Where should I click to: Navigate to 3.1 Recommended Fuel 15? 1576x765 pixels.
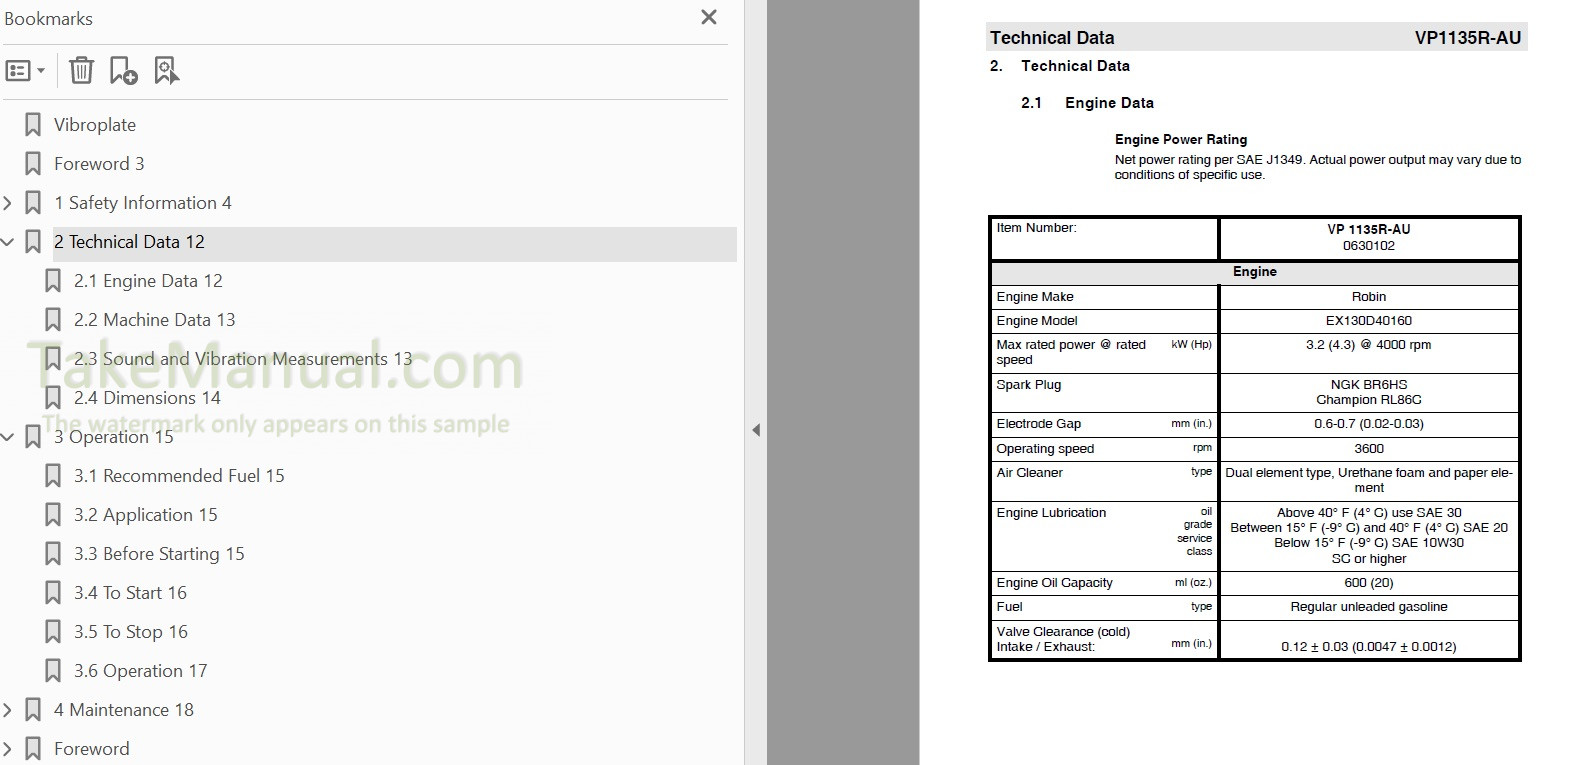(178, 476)
